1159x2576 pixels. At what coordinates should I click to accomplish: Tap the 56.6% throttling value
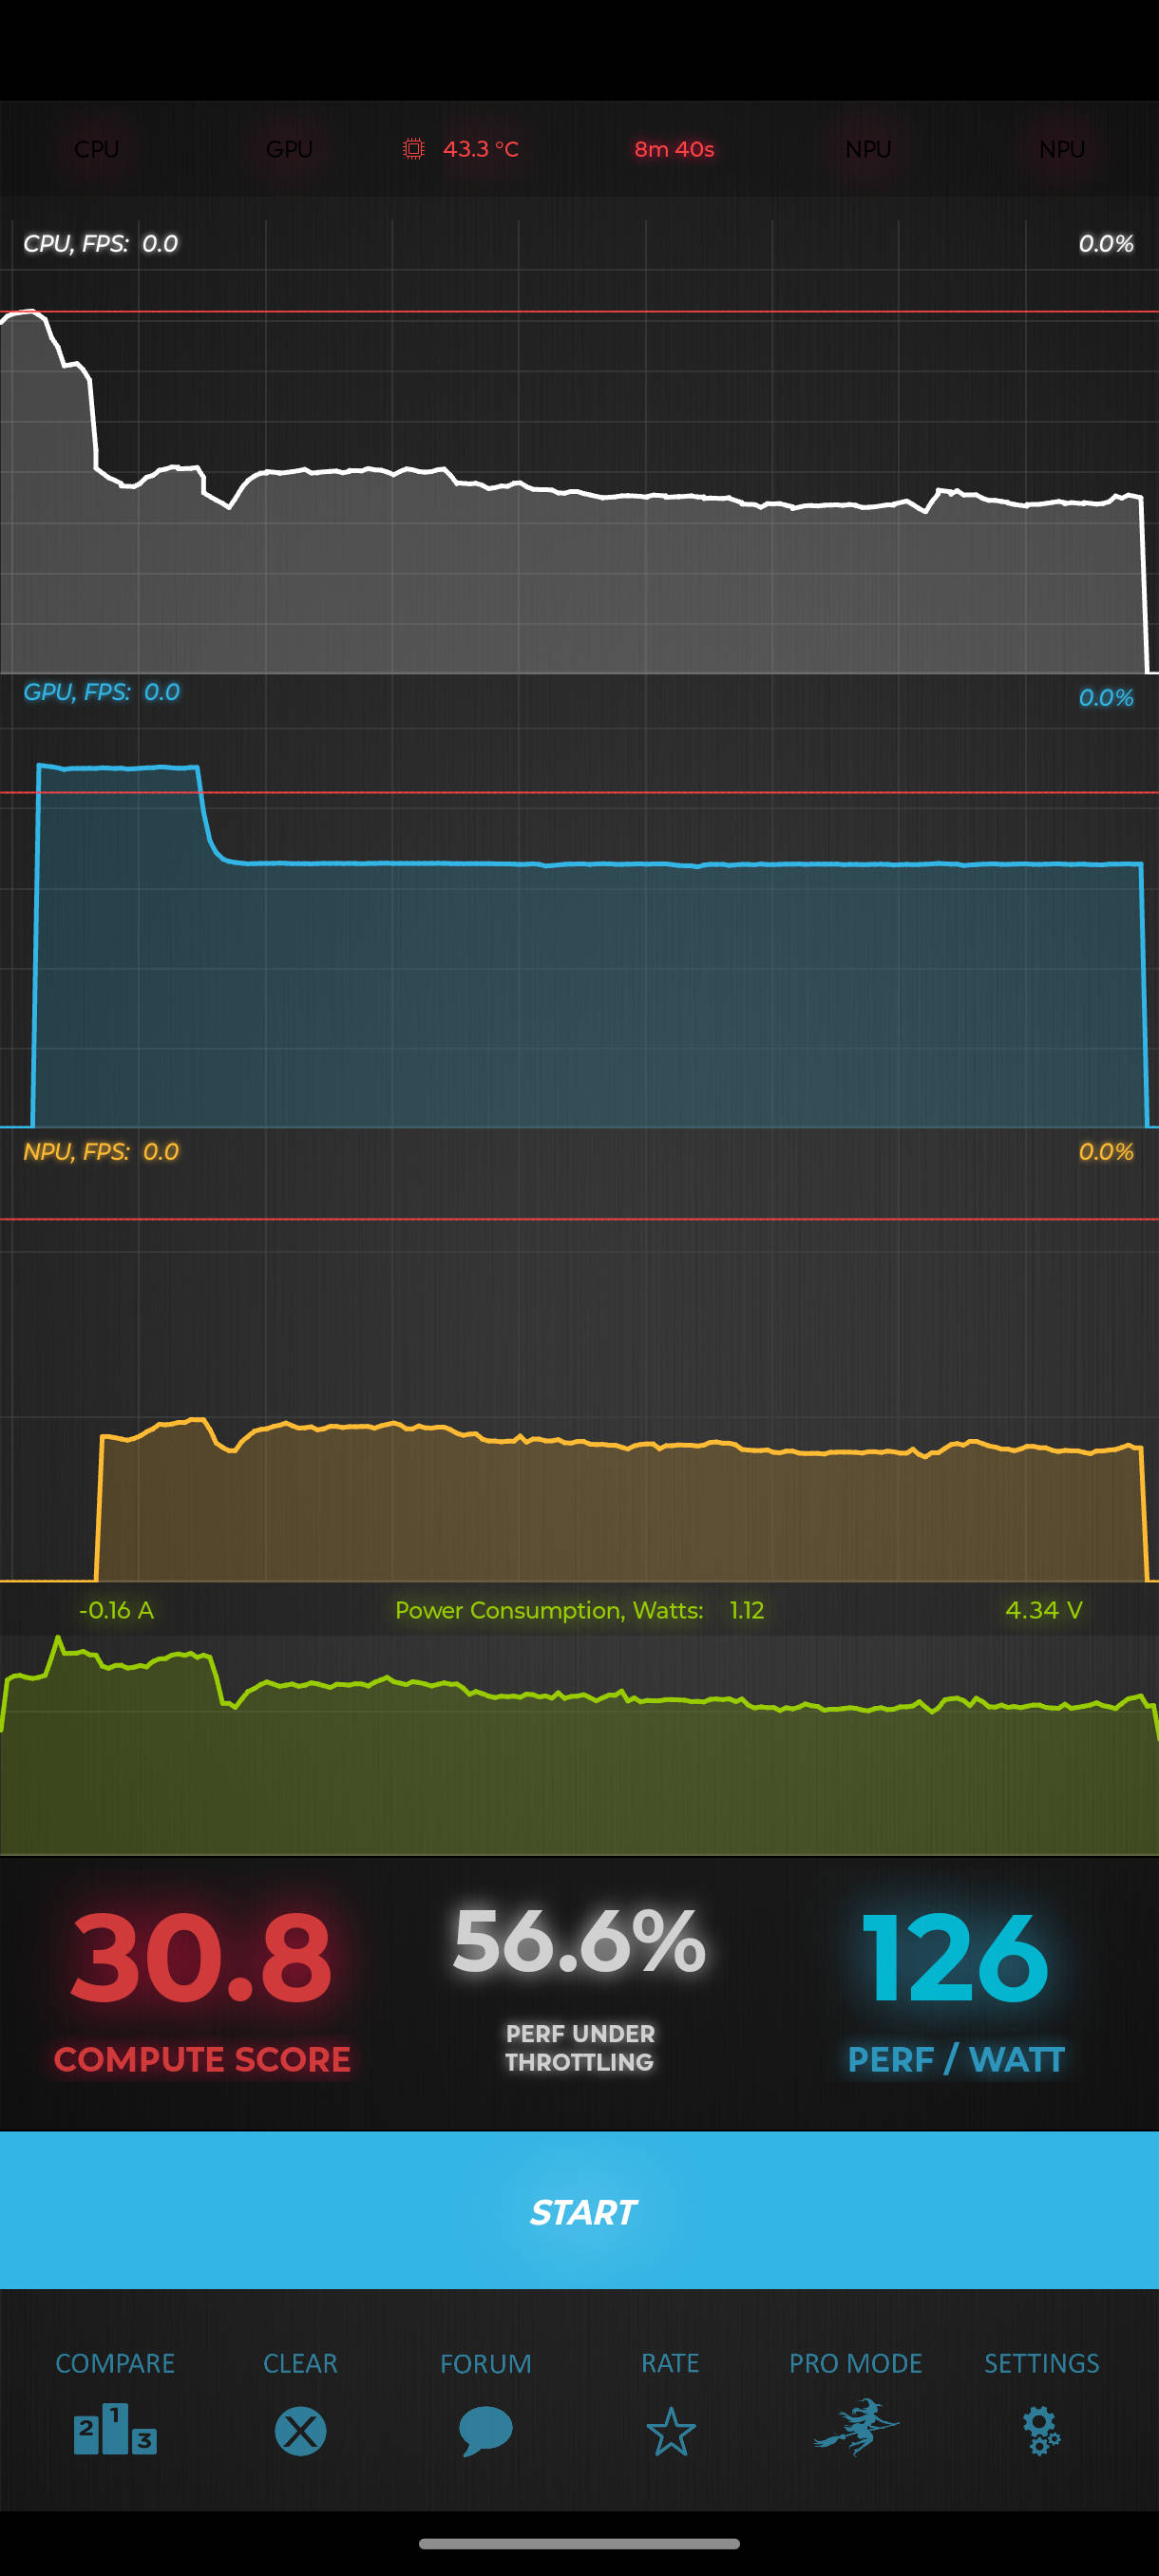coord(579,1940)
